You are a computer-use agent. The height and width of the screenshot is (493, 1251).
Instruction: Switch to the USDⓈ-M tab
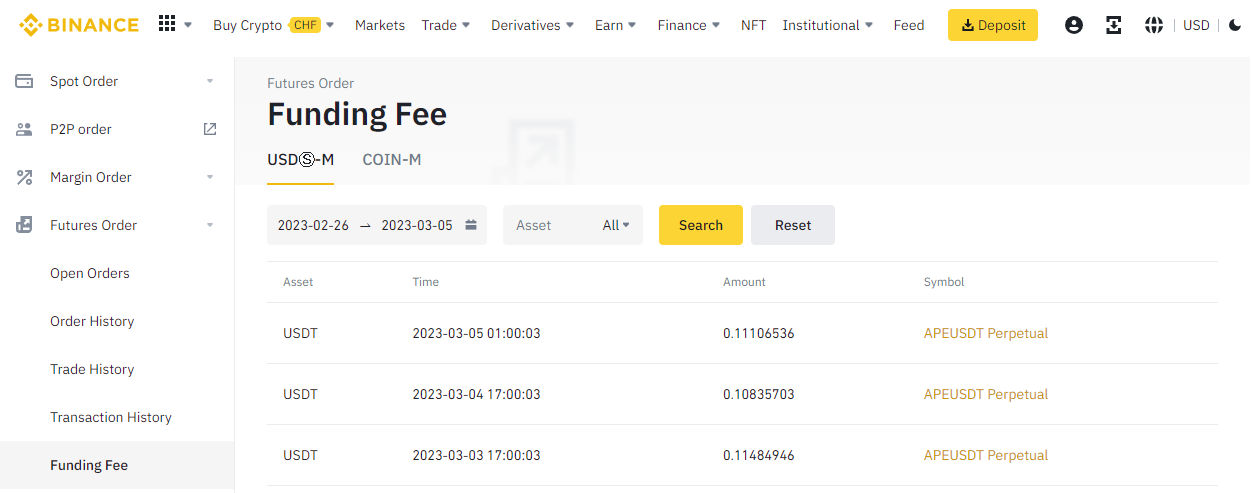coord(301,160)
